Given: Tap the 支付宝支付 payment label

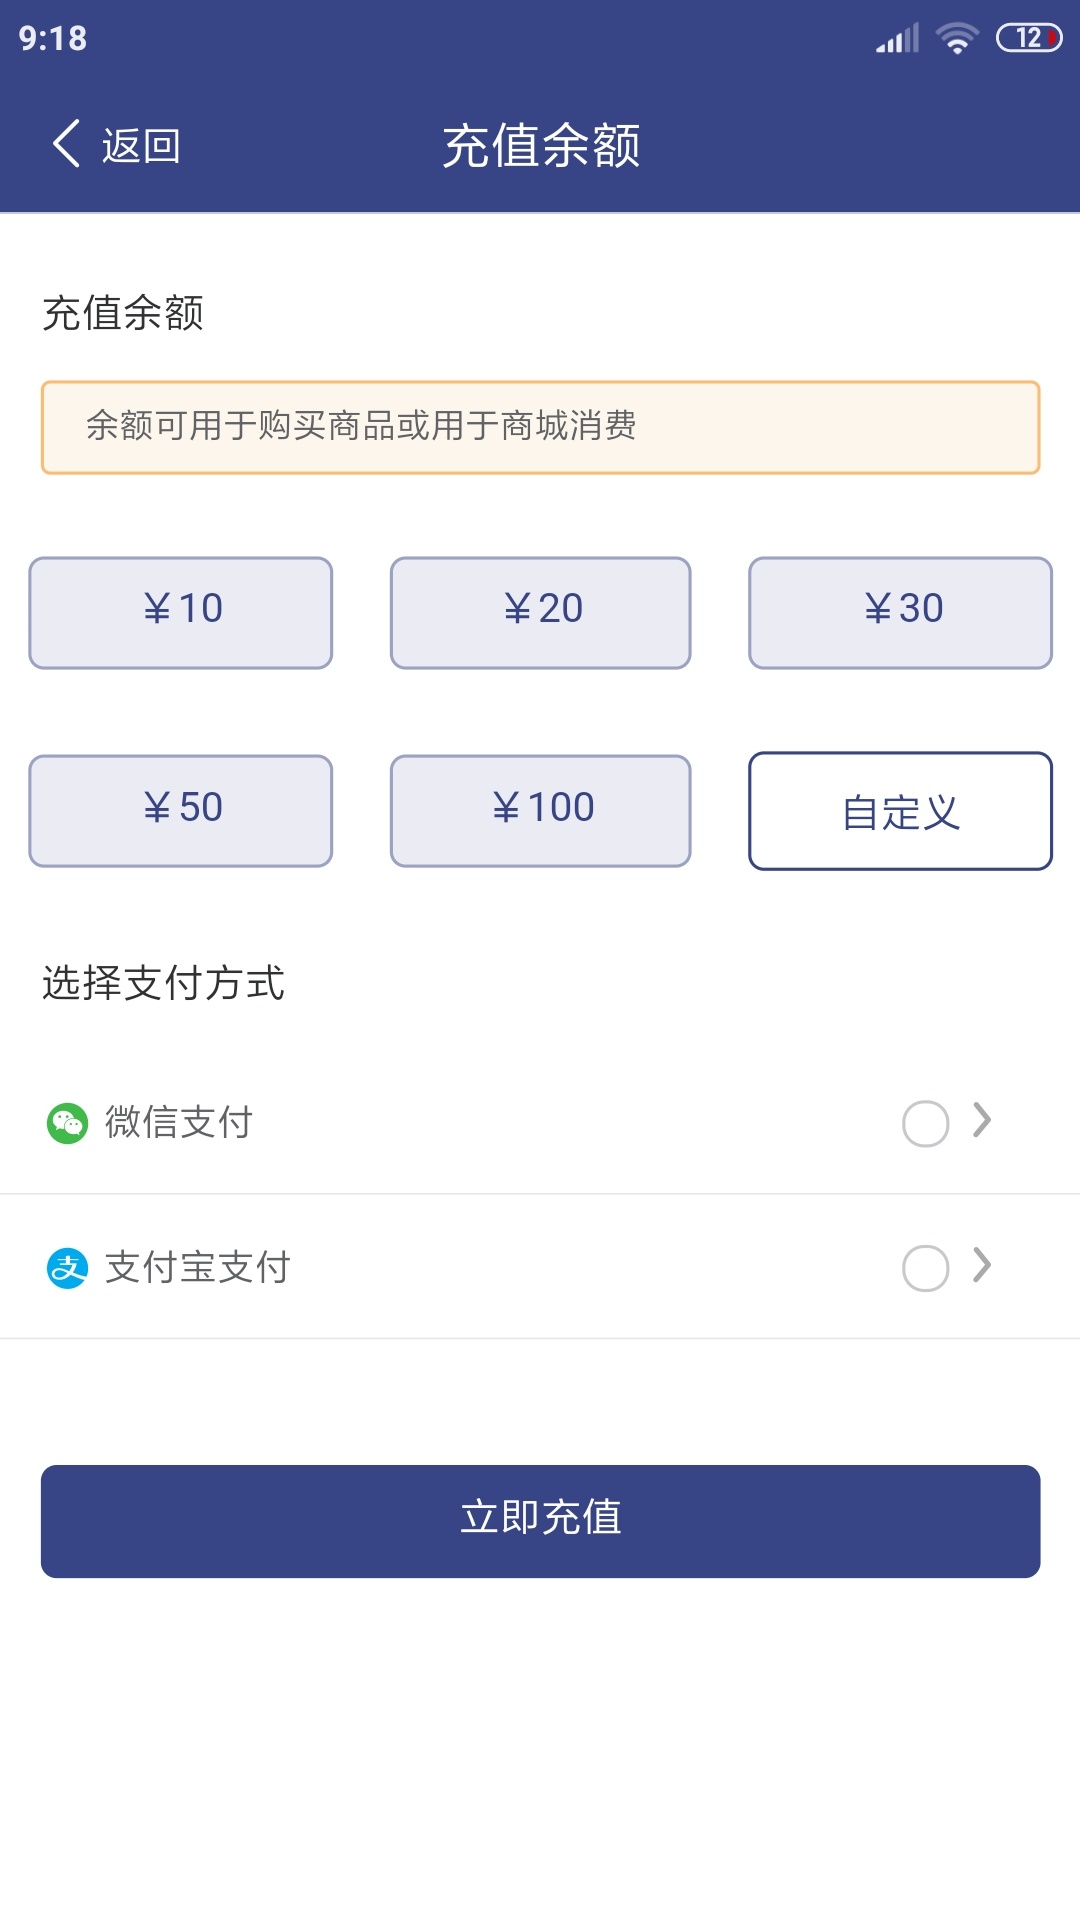Looking at the screenshot, I should click(198, 1268).
